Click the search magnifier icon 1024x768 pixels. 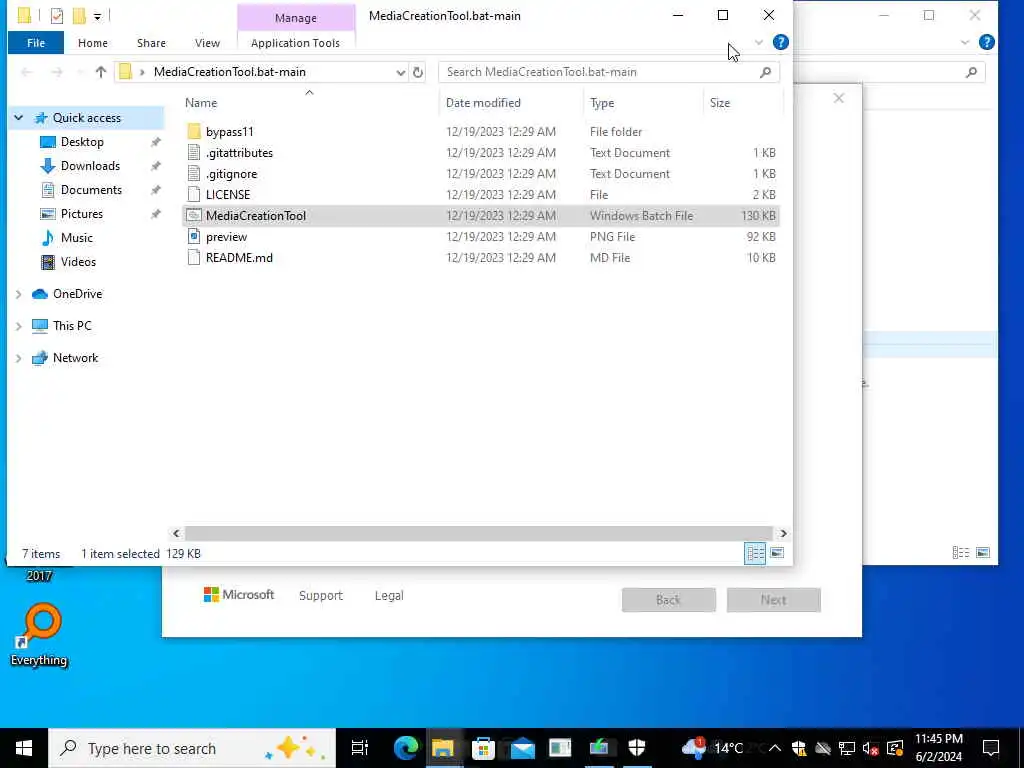(x=765, y=72)
